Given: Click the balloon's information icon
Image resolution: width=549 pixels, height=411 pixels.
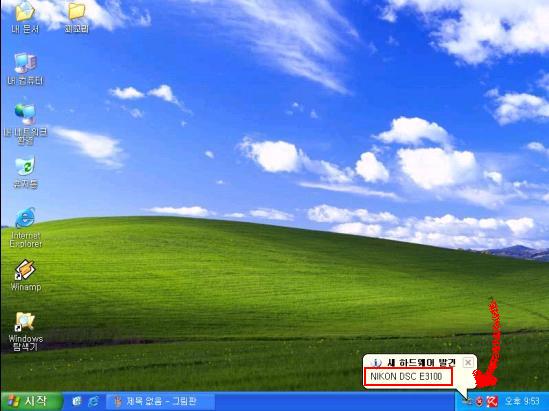Looking at the screenshot, I should coord(376,363).
